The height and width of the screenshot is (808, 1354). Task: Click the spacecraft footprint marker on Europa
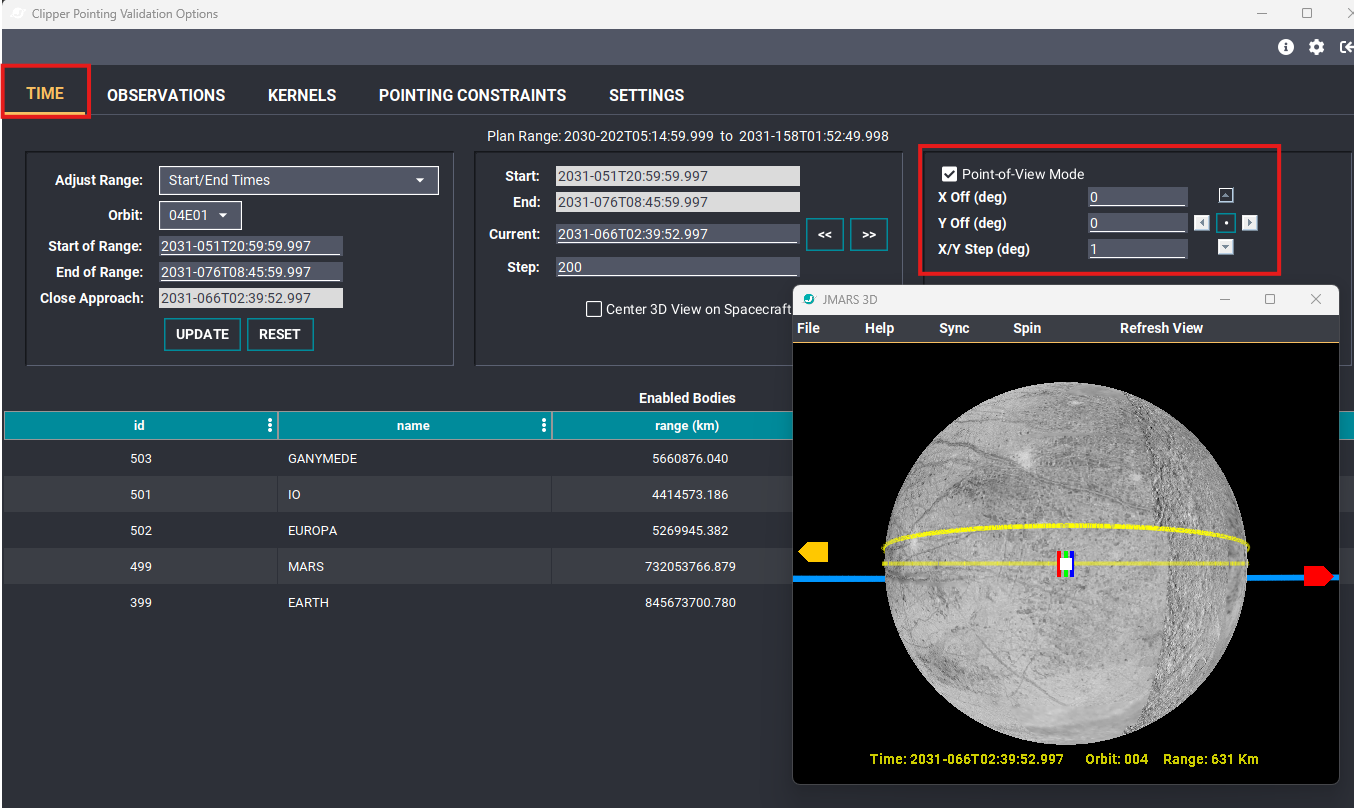1066,564
